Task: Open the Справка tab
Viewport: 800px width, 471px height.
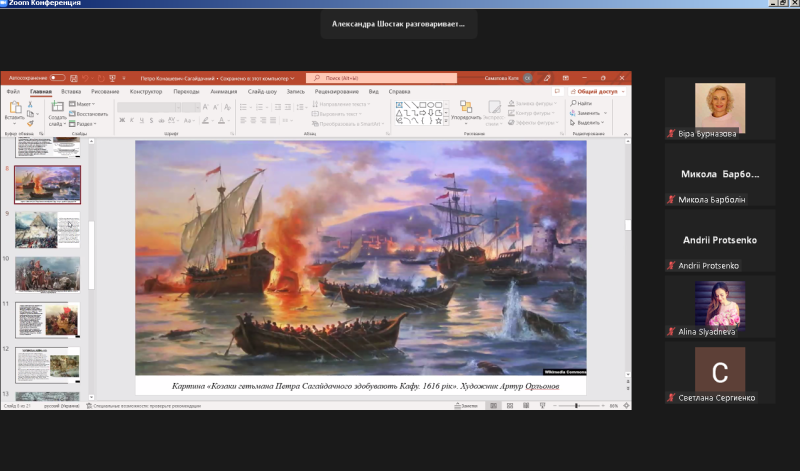Action: 399,92
